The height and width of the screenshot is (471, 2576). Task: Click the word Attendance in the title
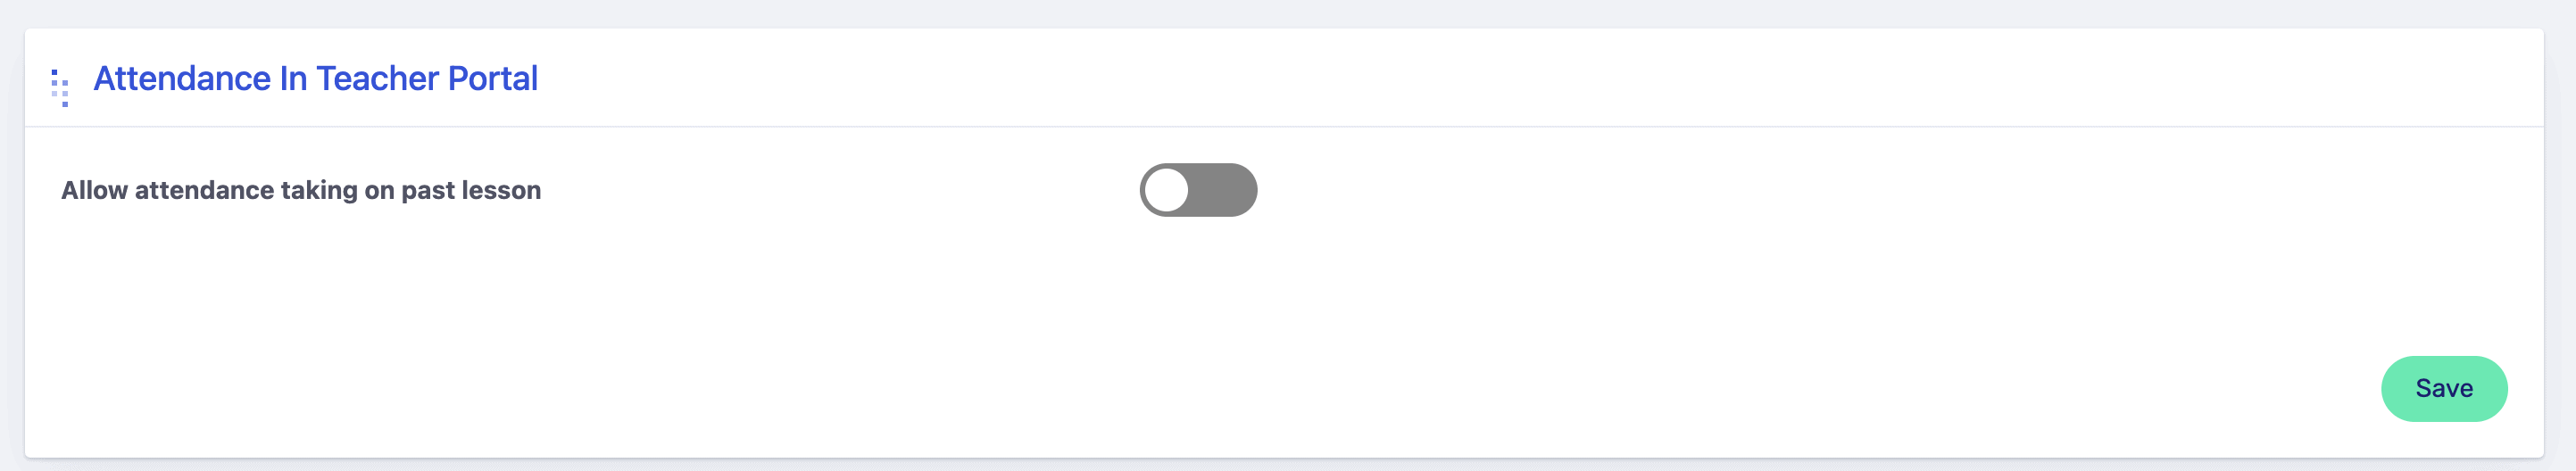tap(182, 78)
